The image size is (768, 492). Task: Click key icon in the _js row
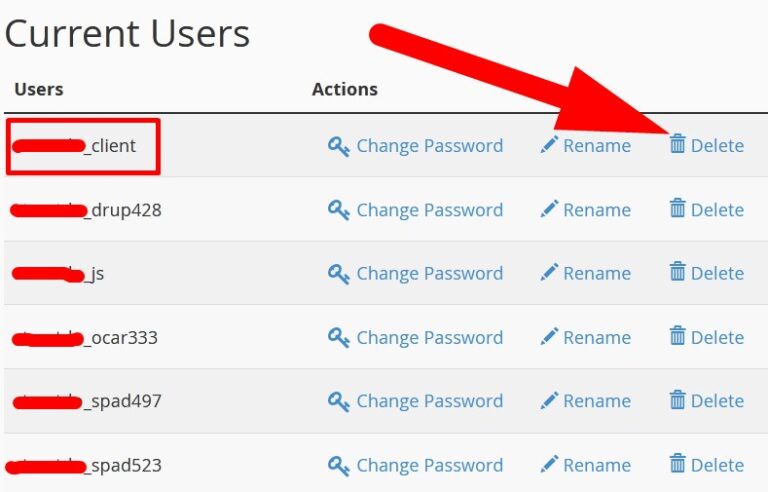(339, 274)
